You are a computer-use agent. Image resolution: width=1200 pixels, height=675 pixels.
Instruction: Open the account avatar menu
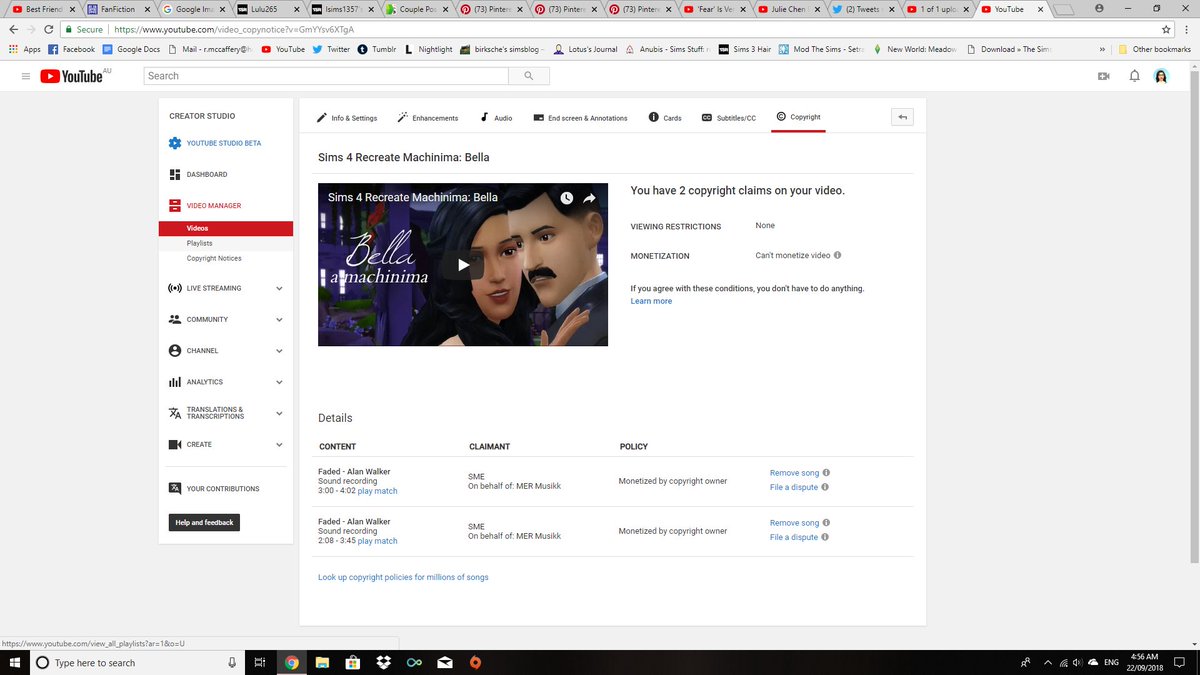point(1161,76)
